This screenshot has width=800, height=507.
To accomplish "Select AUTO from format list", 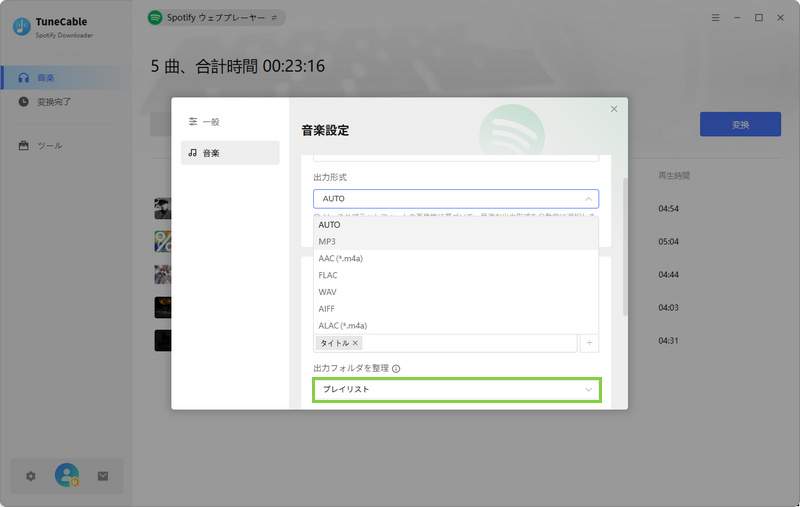I will pyautogui.click(x=456, y=224).
